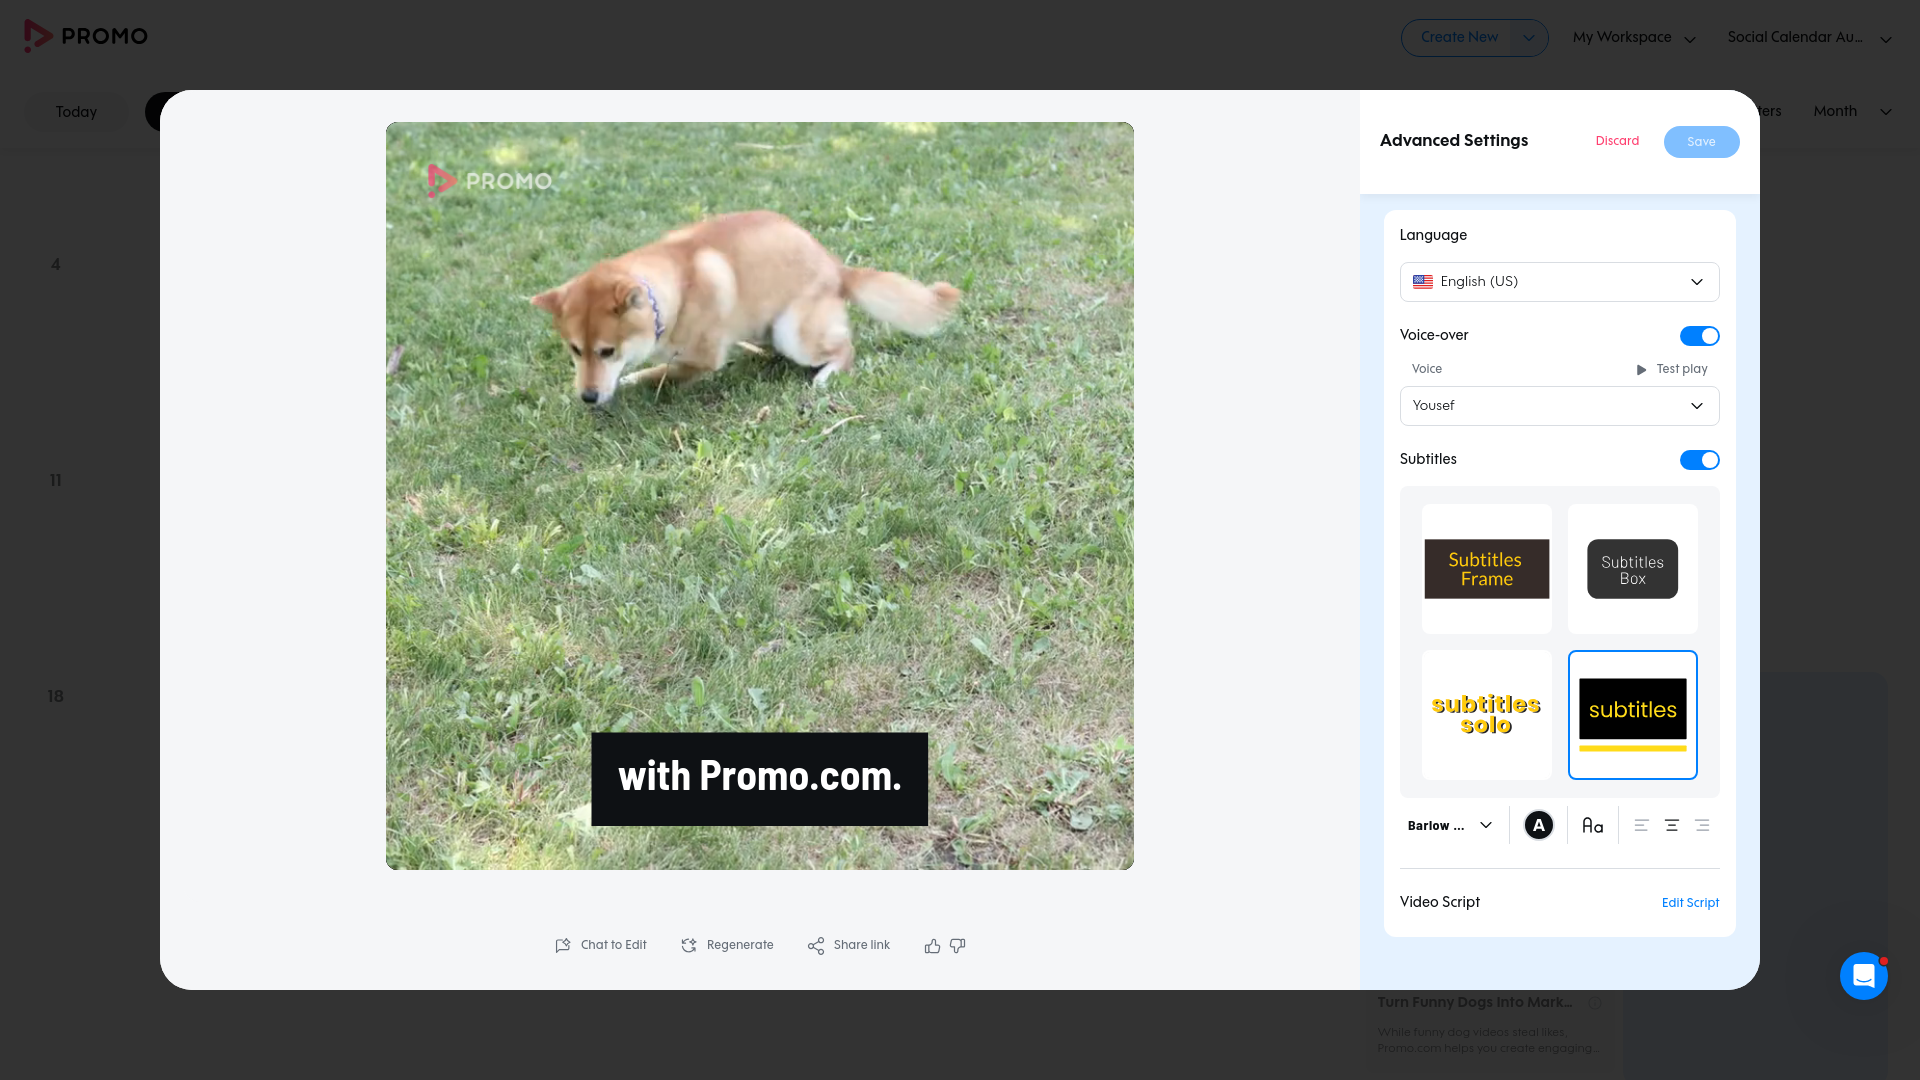Open the support chat bubble
The width and height of the screenshot is (1920, 1080).
(1863, 976)
